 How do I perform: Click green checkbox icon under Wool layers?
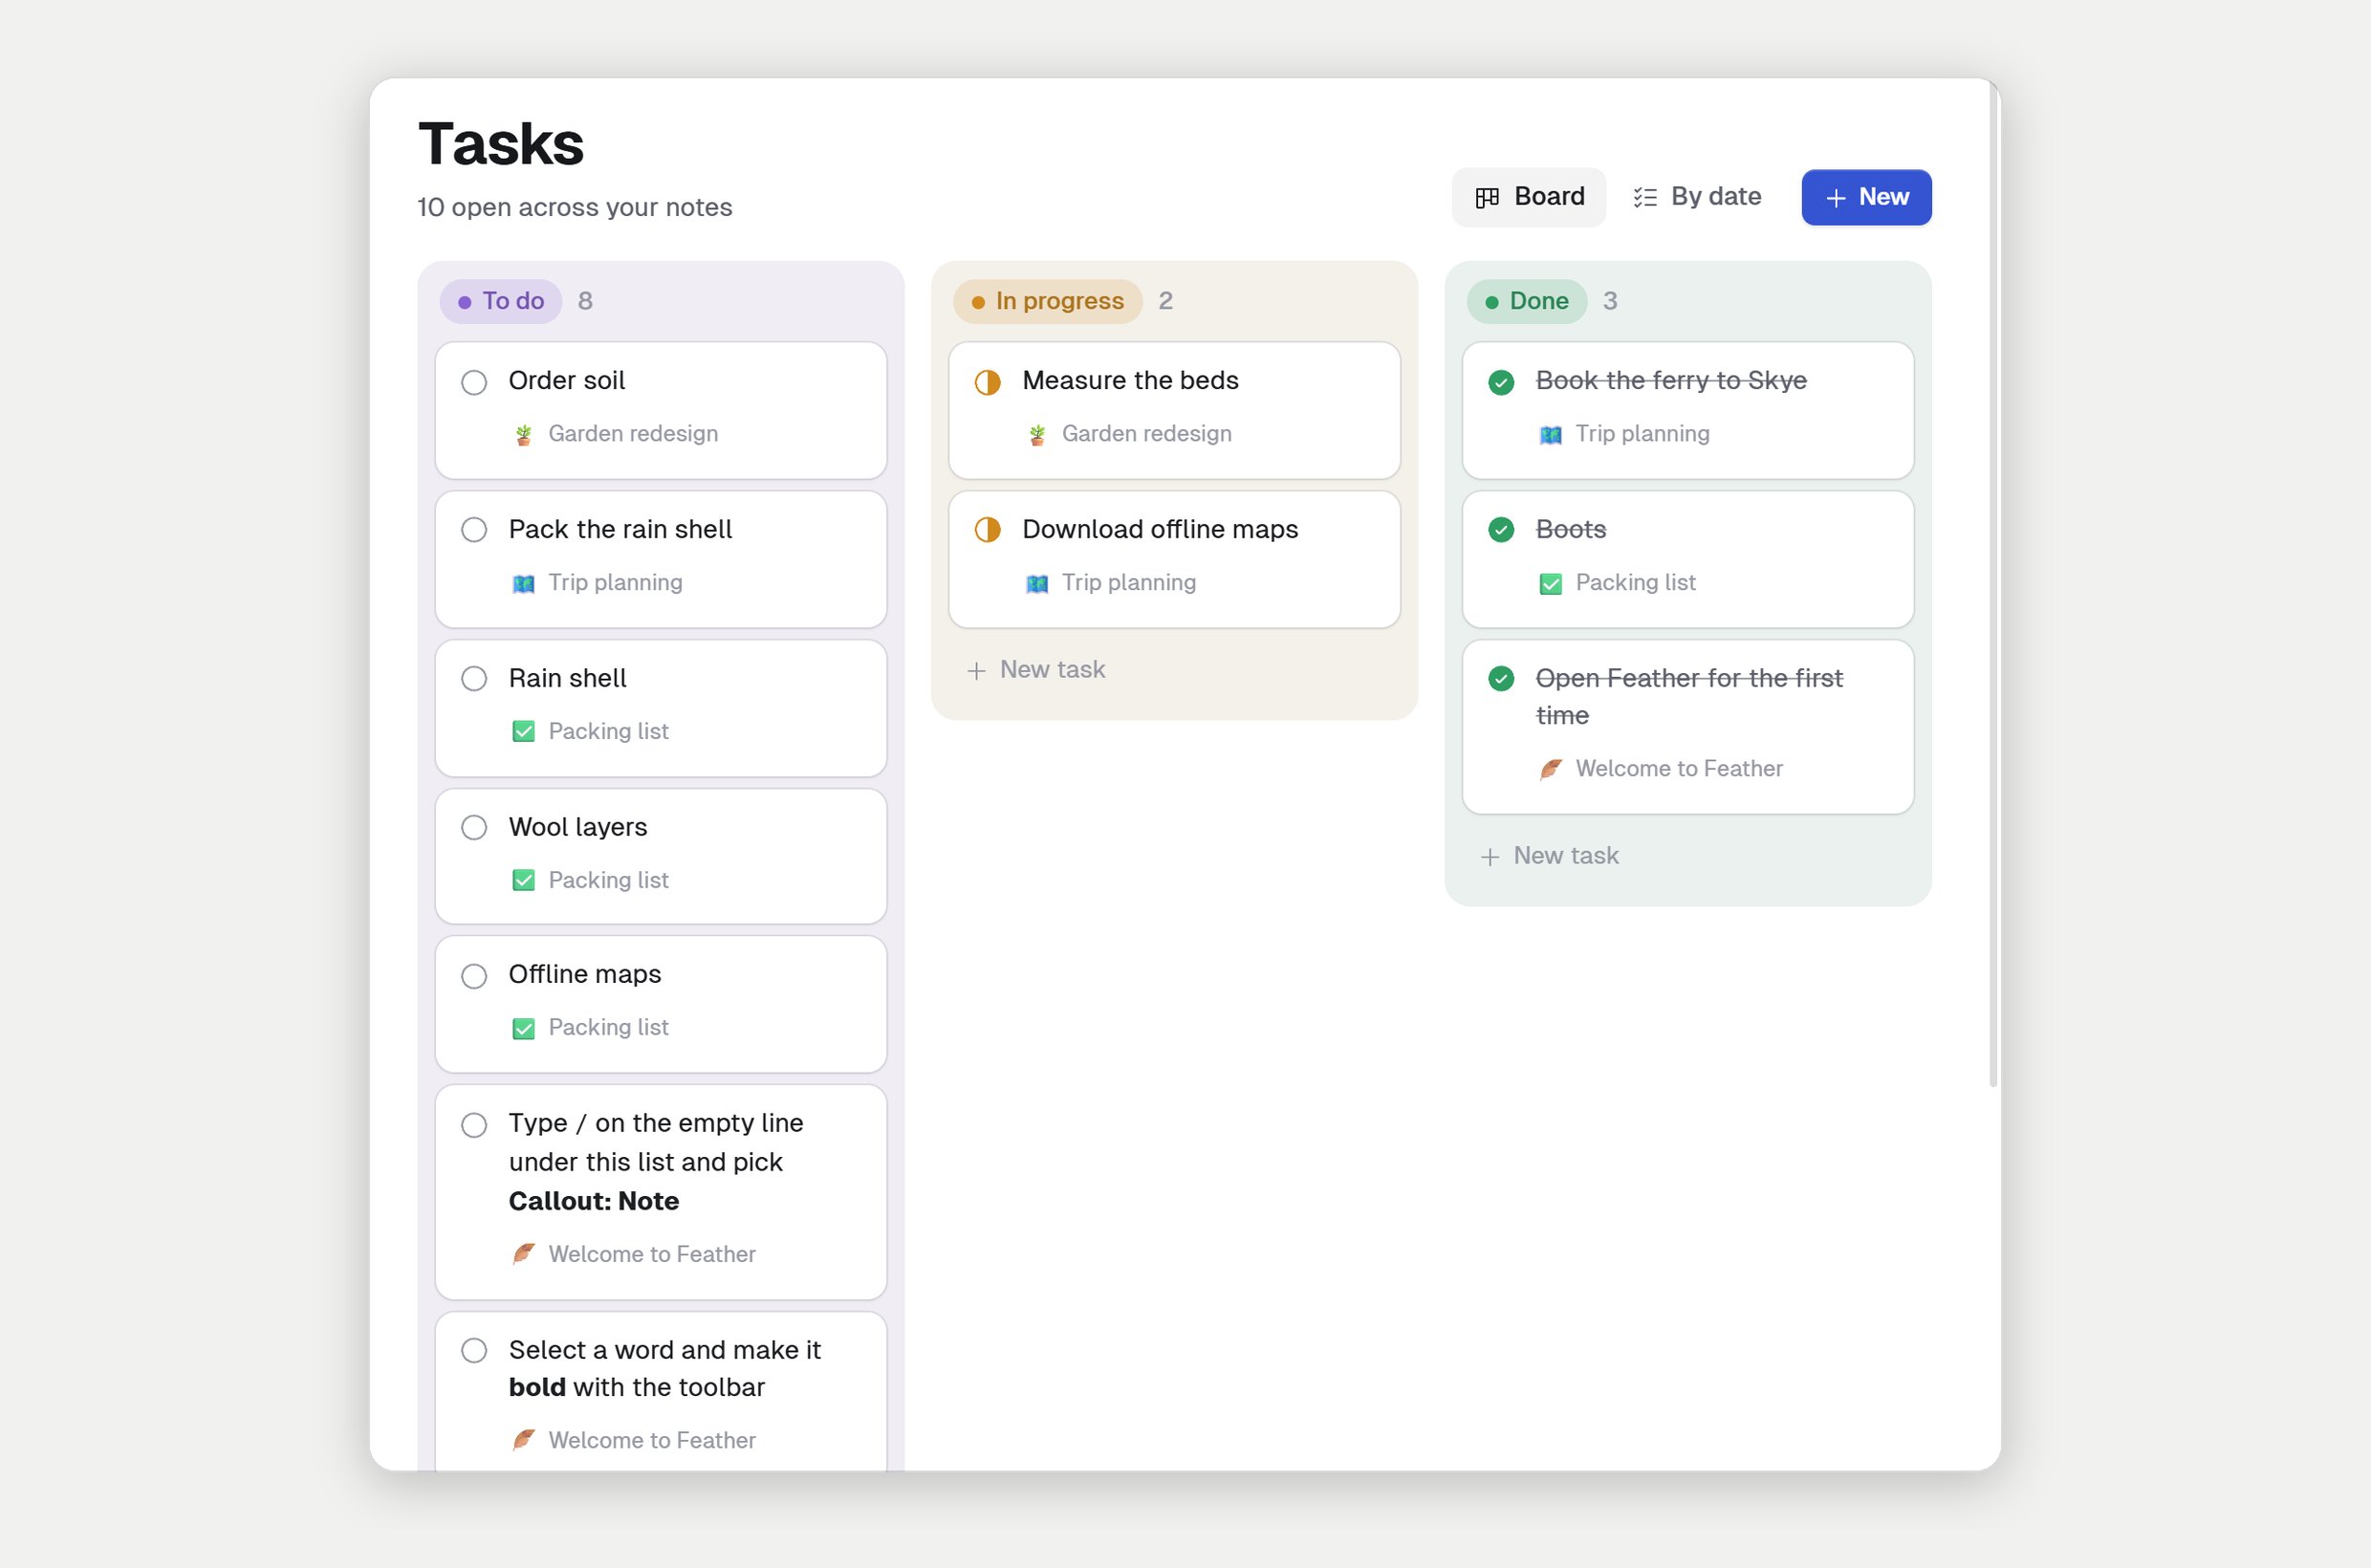tap(523, 881)
